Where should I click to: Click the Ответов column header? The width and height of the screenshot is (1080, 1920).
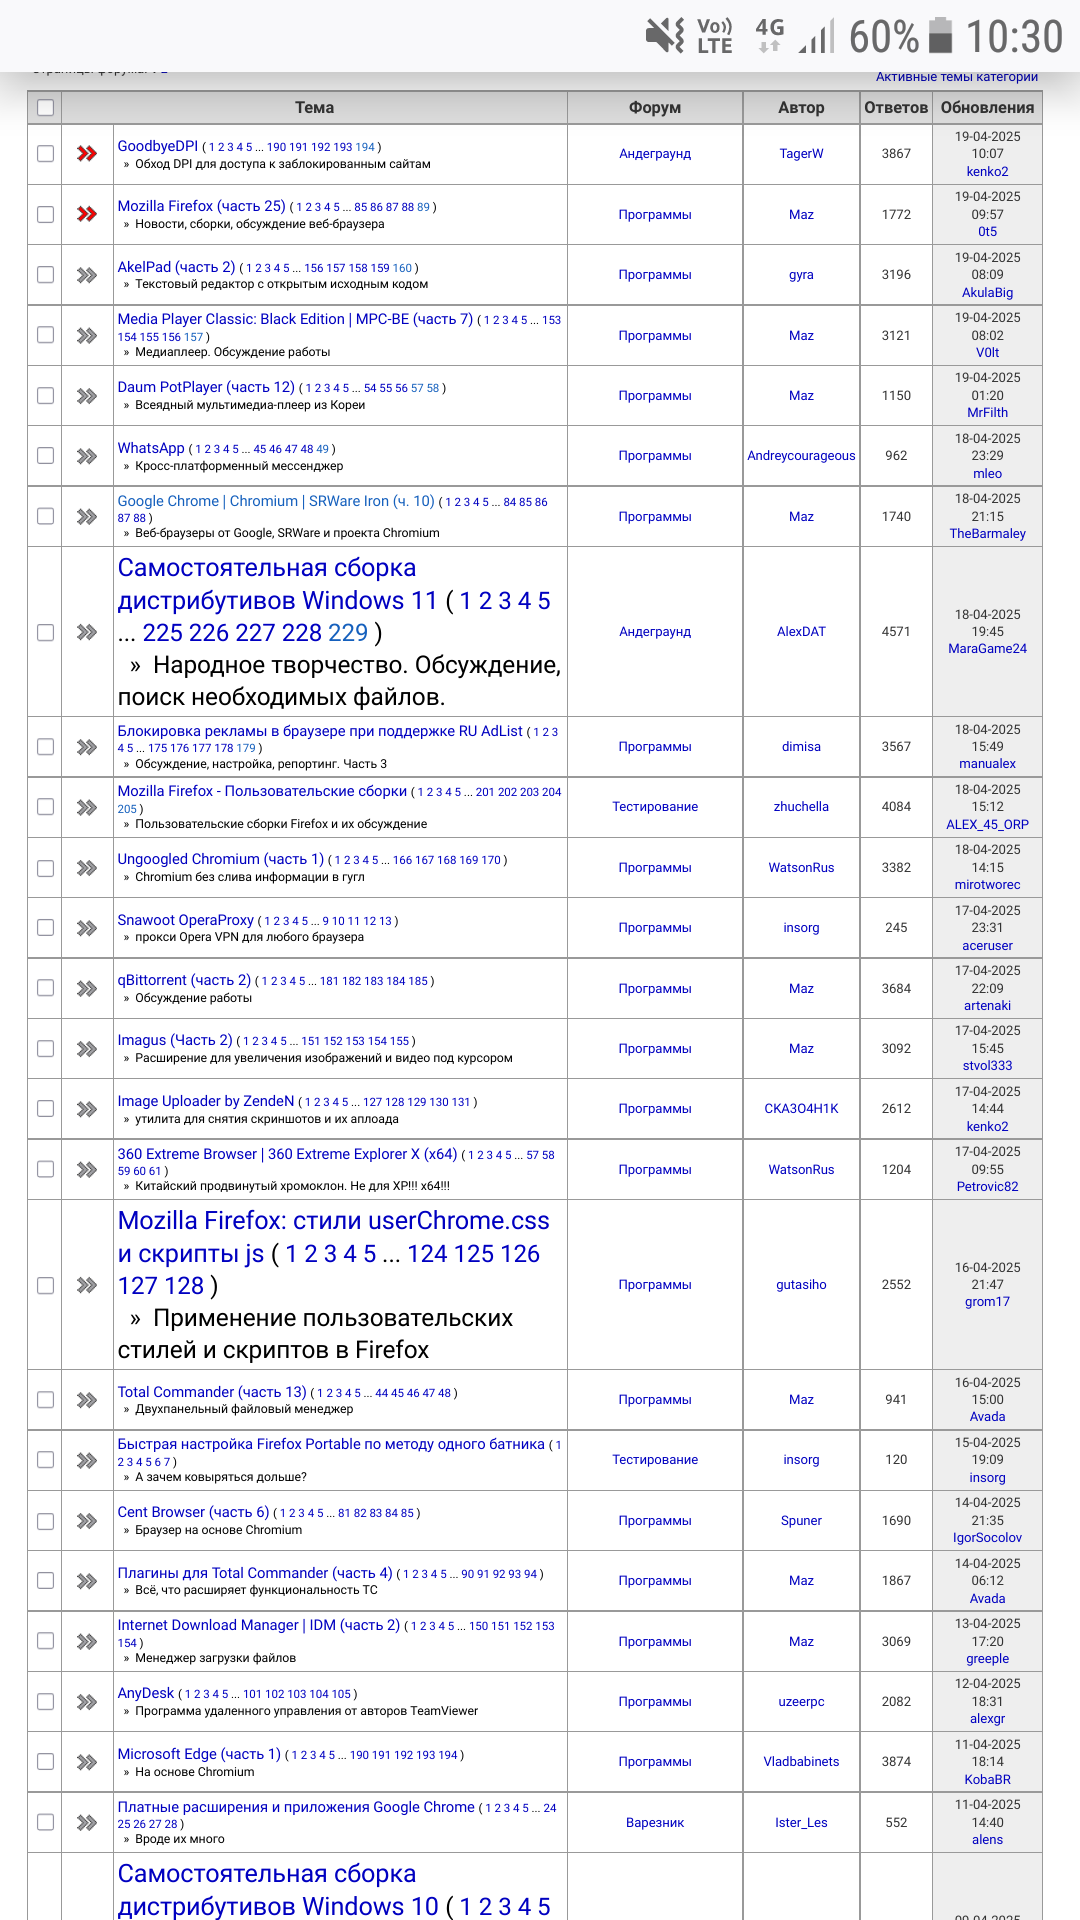[896, 108]
